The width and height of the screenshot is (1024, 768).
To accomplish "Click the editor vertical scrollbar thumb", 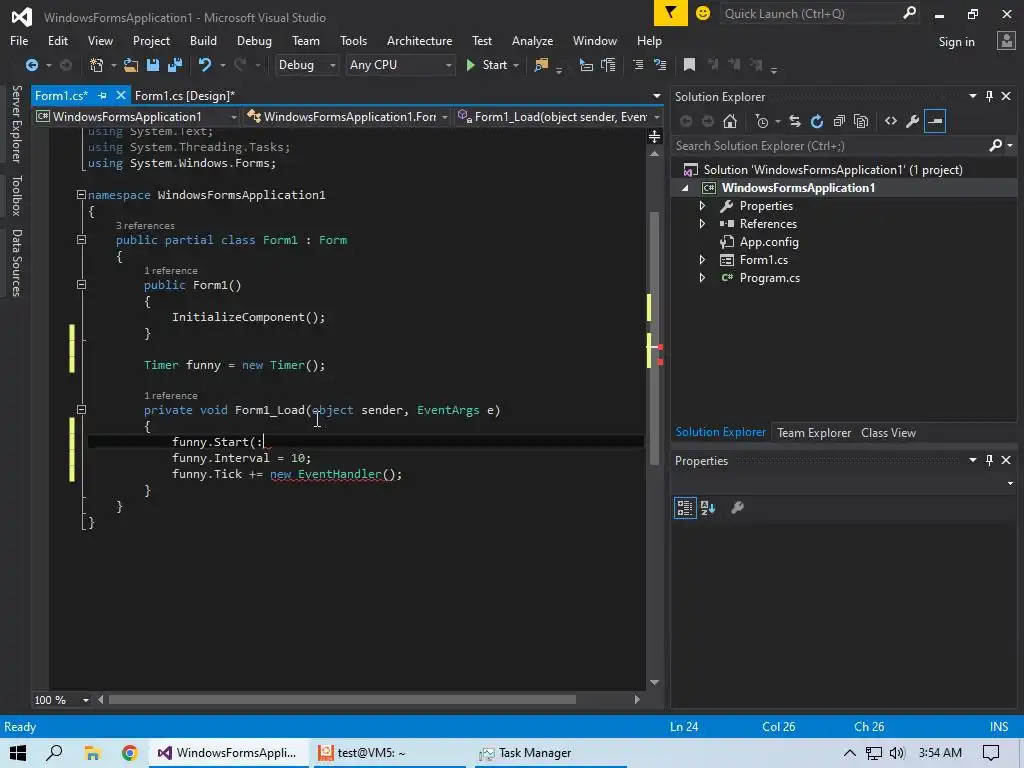I will [654, 338].
